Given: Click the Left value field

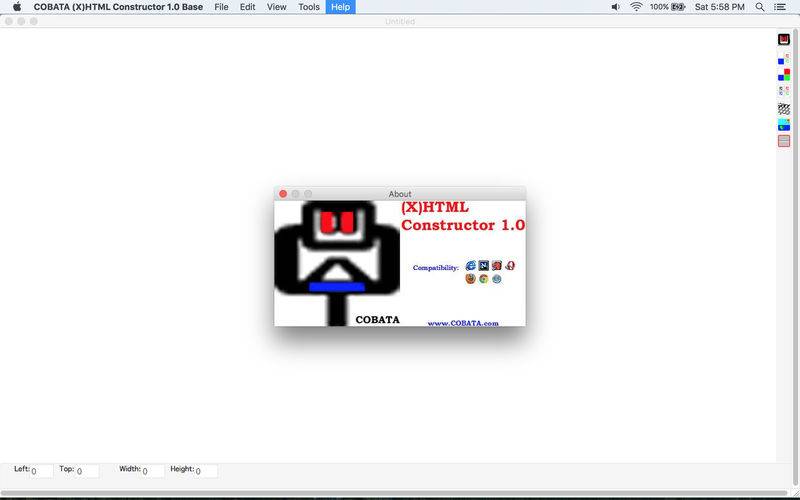Looking at the screenshot, I should [41, 471].
